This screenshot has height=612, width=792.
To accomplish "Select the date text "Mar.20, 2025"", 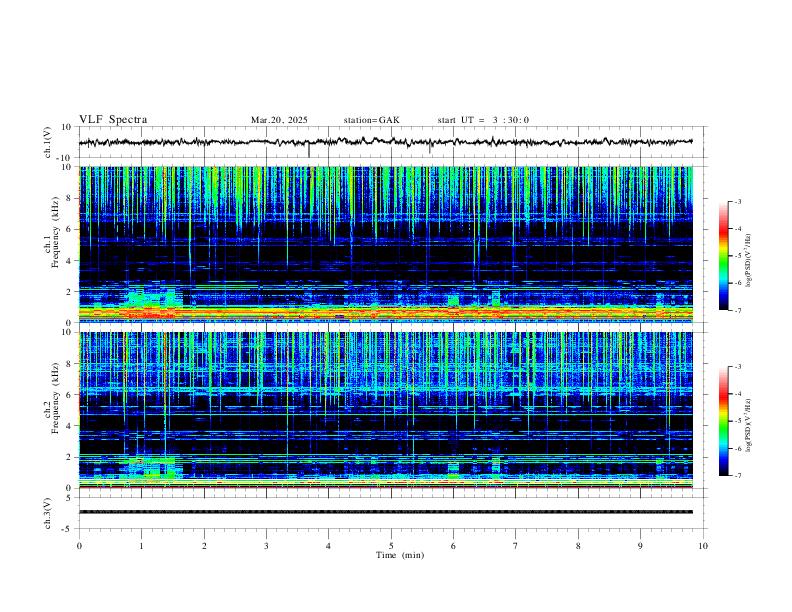I will click(279, 120).
